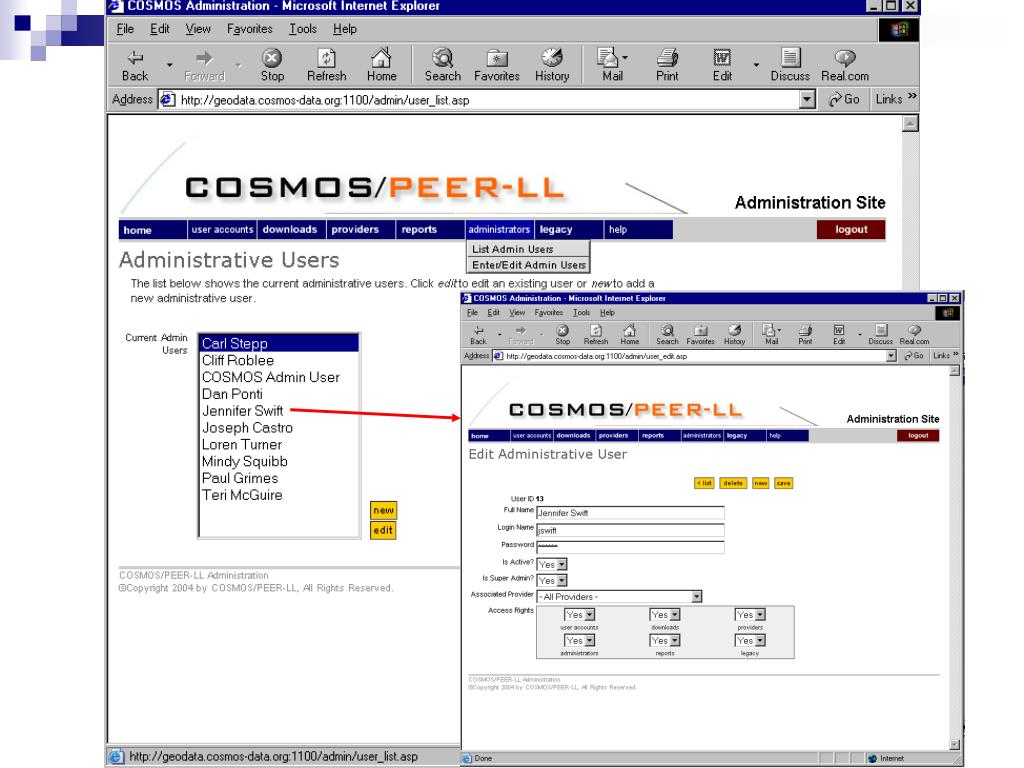This screenshot has height=768, width=1024.
Task: Click Mail icon in Edit window toolbar
Action: pyautogui.click(x=771, y=334)
